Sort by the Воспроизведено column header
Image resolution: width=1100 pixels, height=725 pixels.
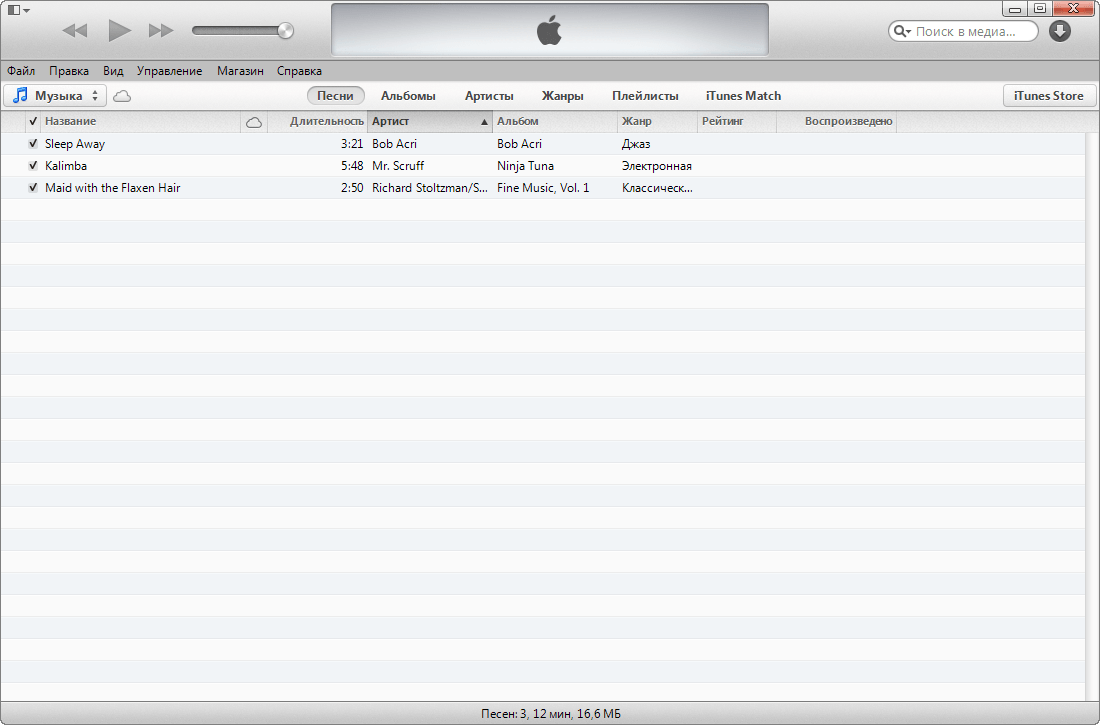pos(837,121)
